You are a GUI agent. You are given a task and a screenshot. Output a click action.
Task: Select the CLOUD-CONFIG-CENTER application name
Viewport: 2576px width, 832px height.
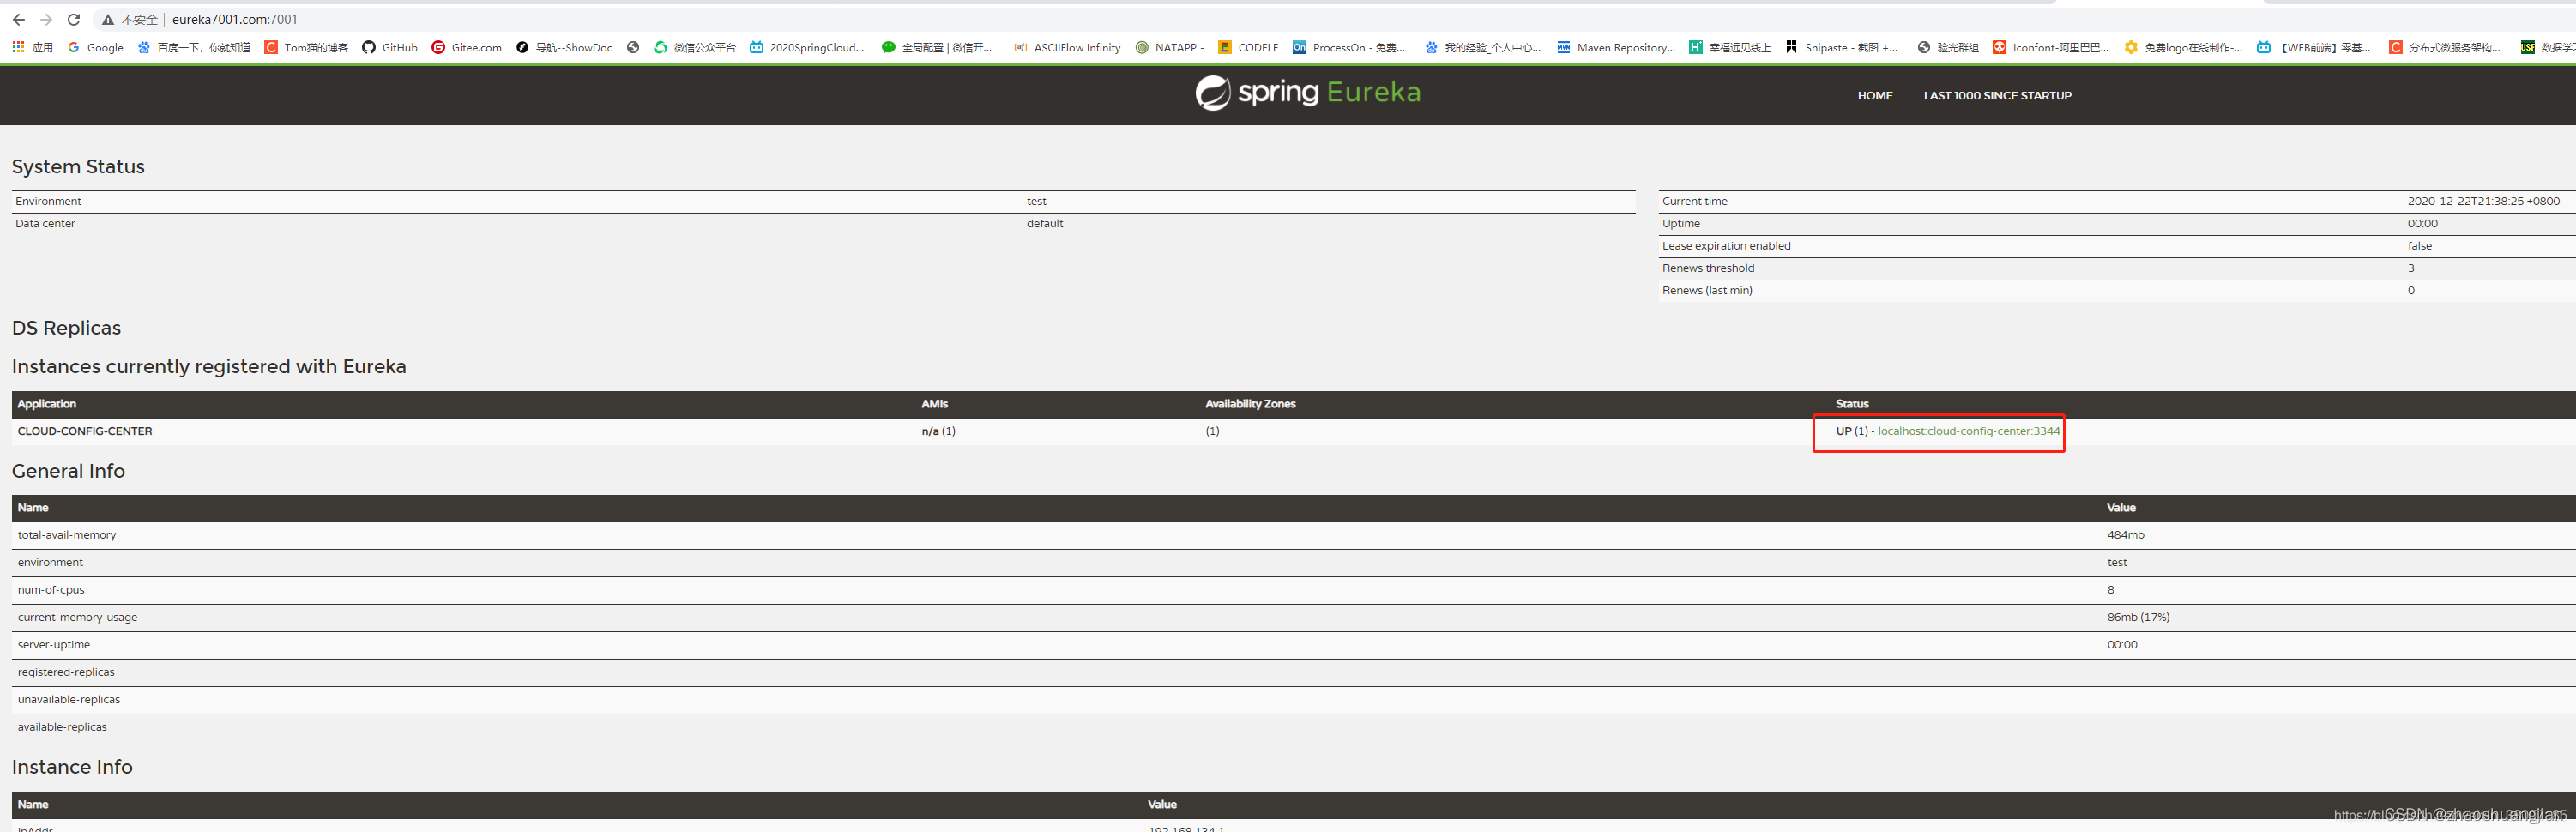click(85, 431)
